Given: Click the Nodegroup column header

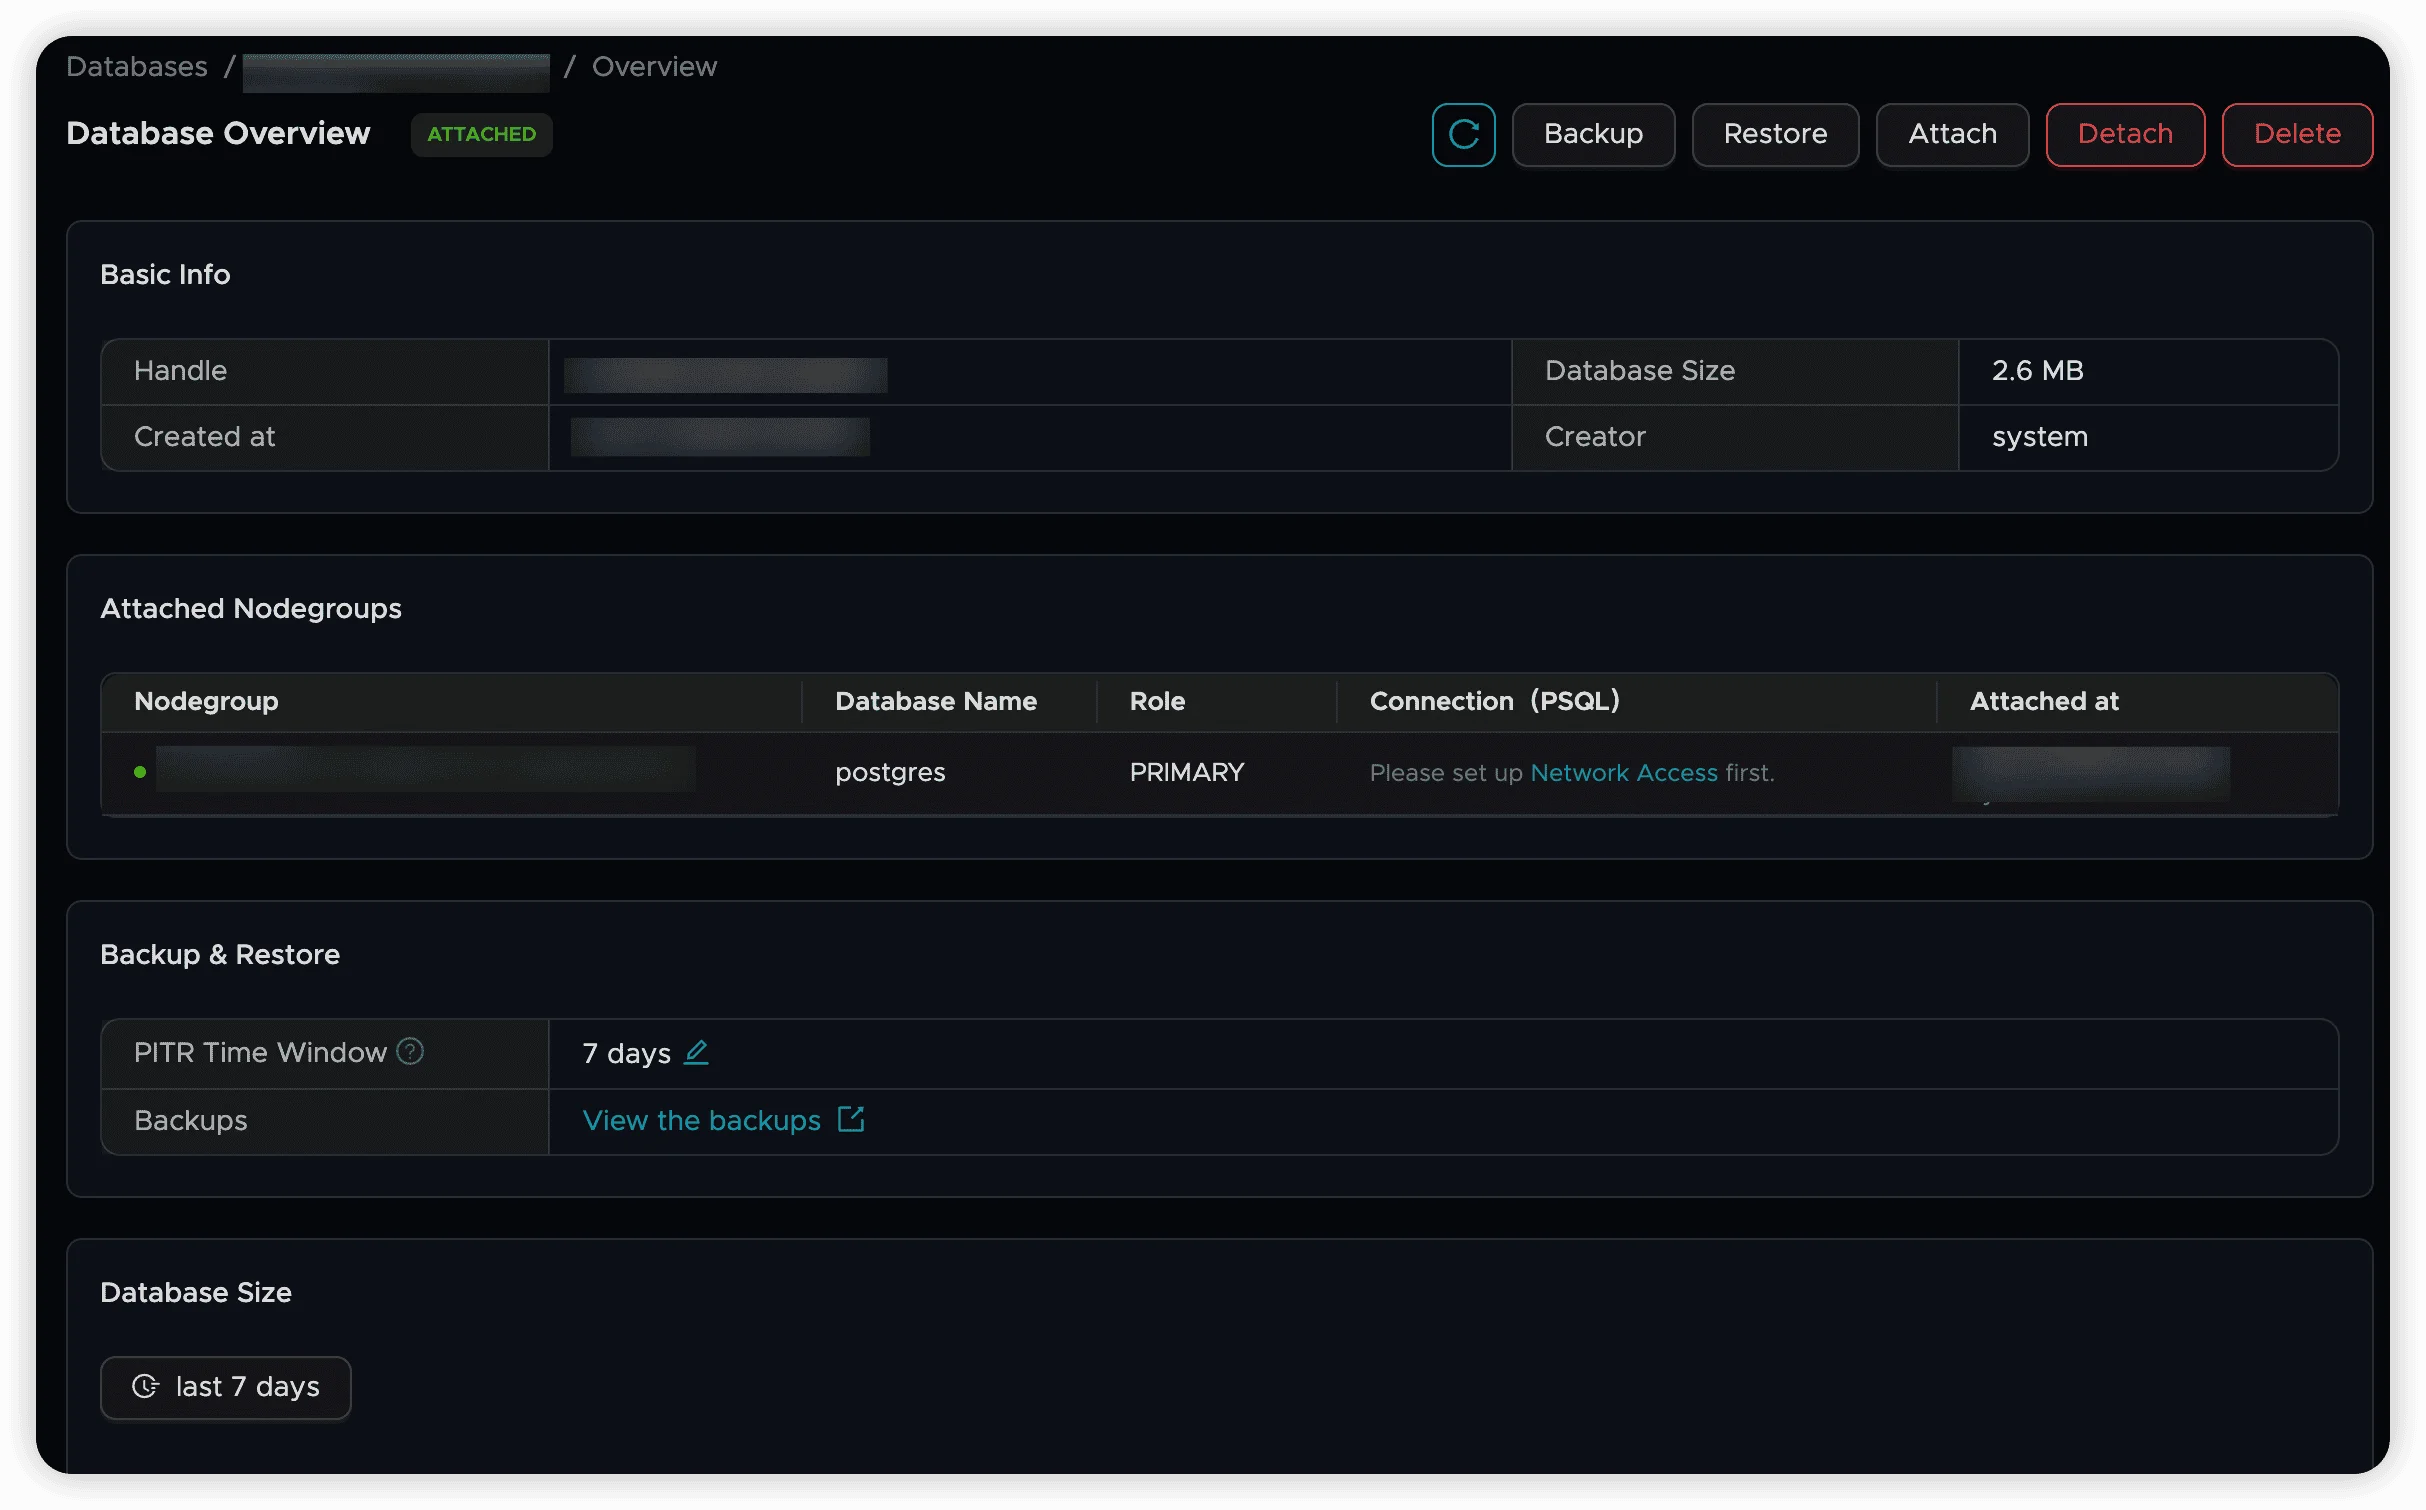Looking at the screenshot, I should click(x=206, y=701).
